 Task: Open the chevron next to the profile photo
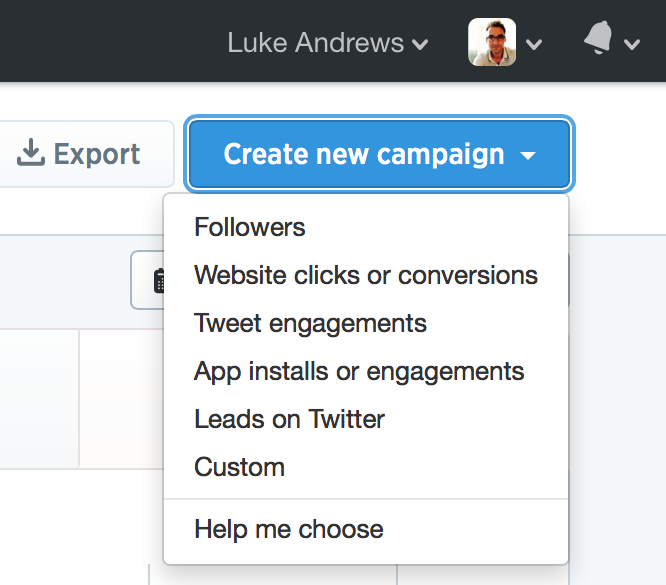(533, 44)
